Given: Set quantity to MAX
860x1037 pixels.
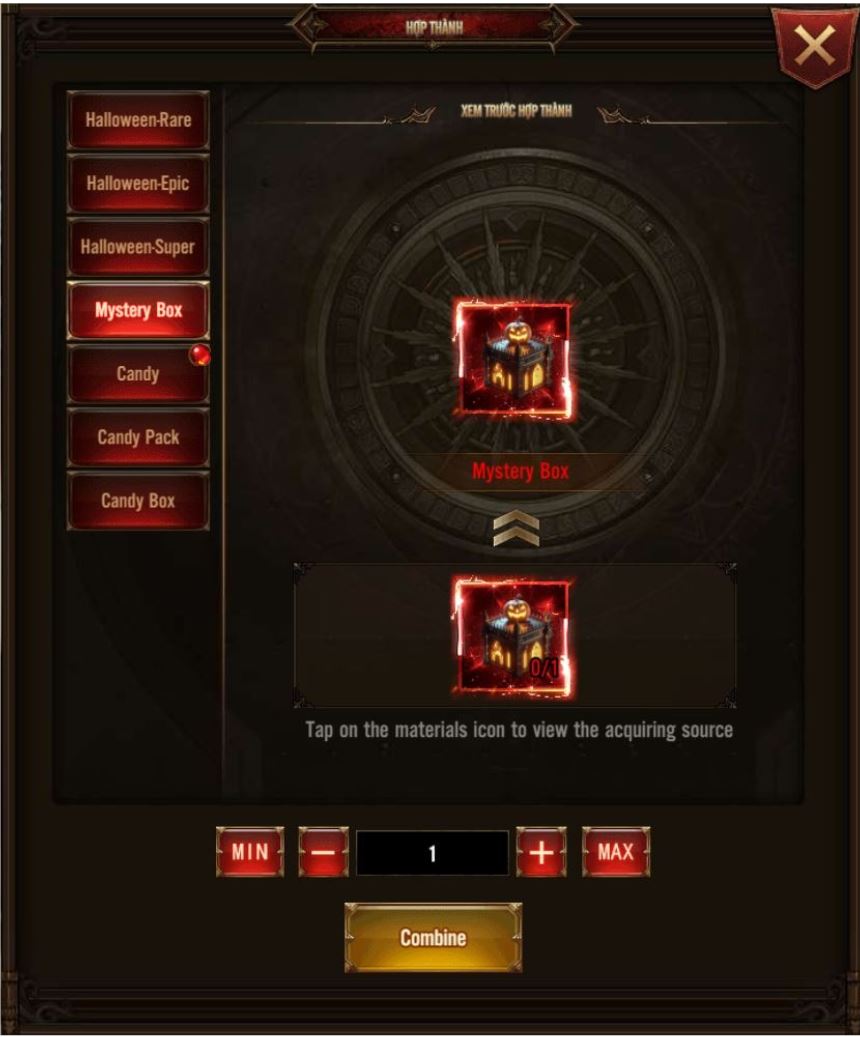Looking at the screenshot, I should click(616, 852).
